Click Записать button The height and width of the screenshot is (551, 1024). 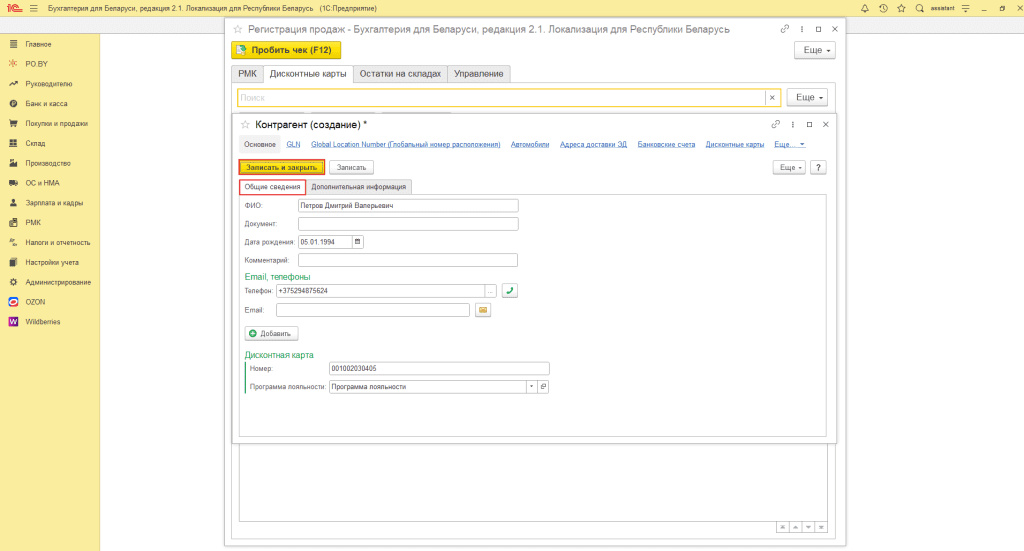[351, 168]
